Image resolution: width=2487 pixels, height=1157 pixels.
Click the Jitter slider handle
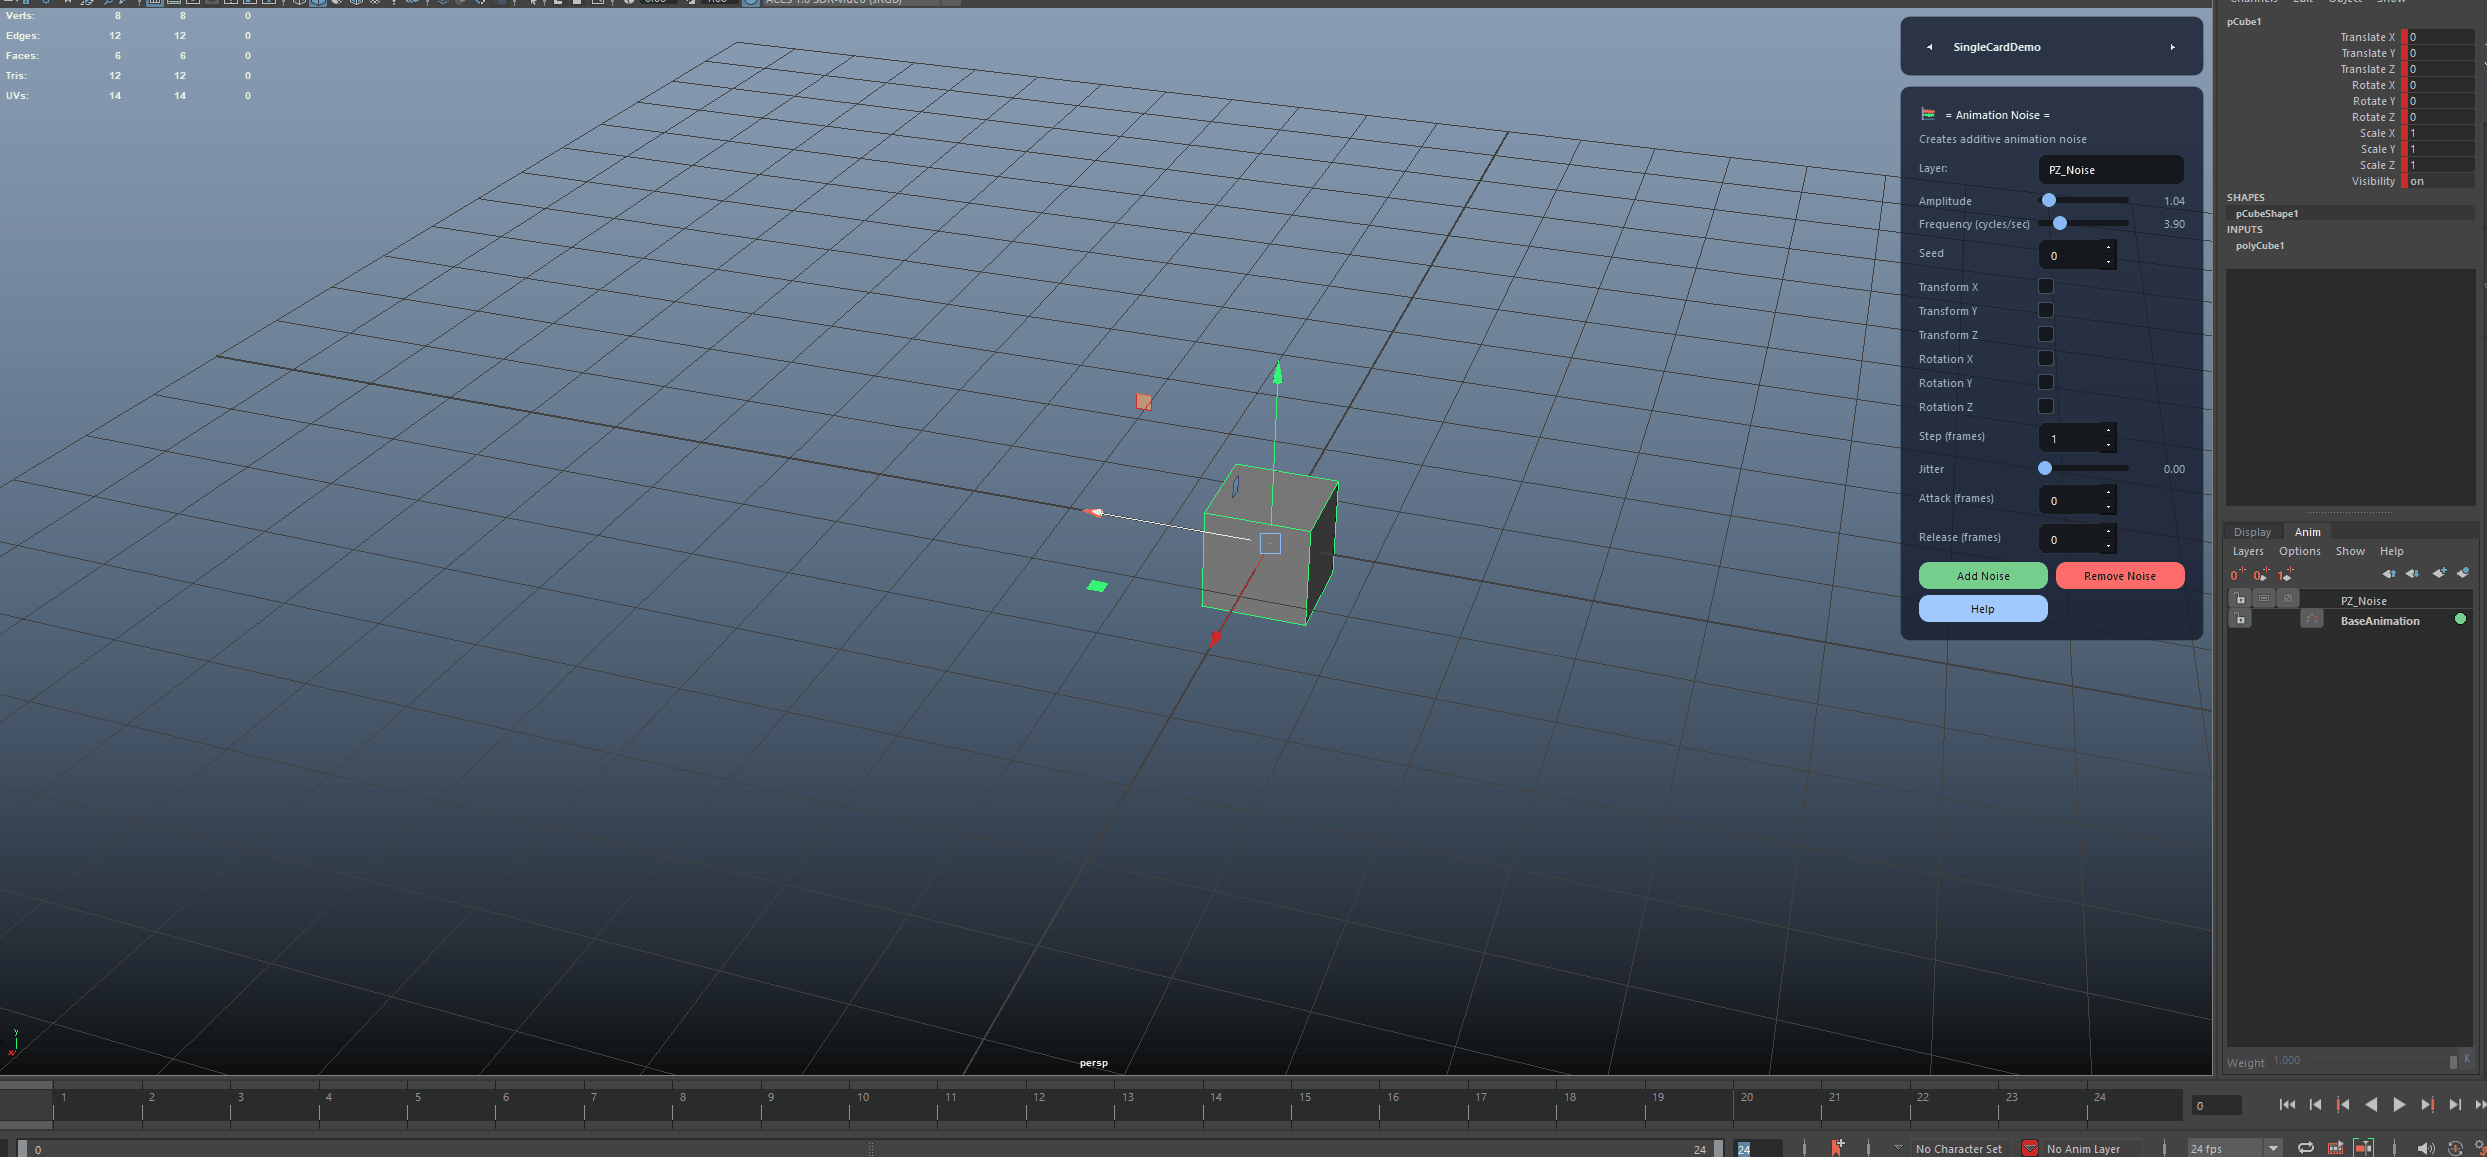coord(2045,468)
